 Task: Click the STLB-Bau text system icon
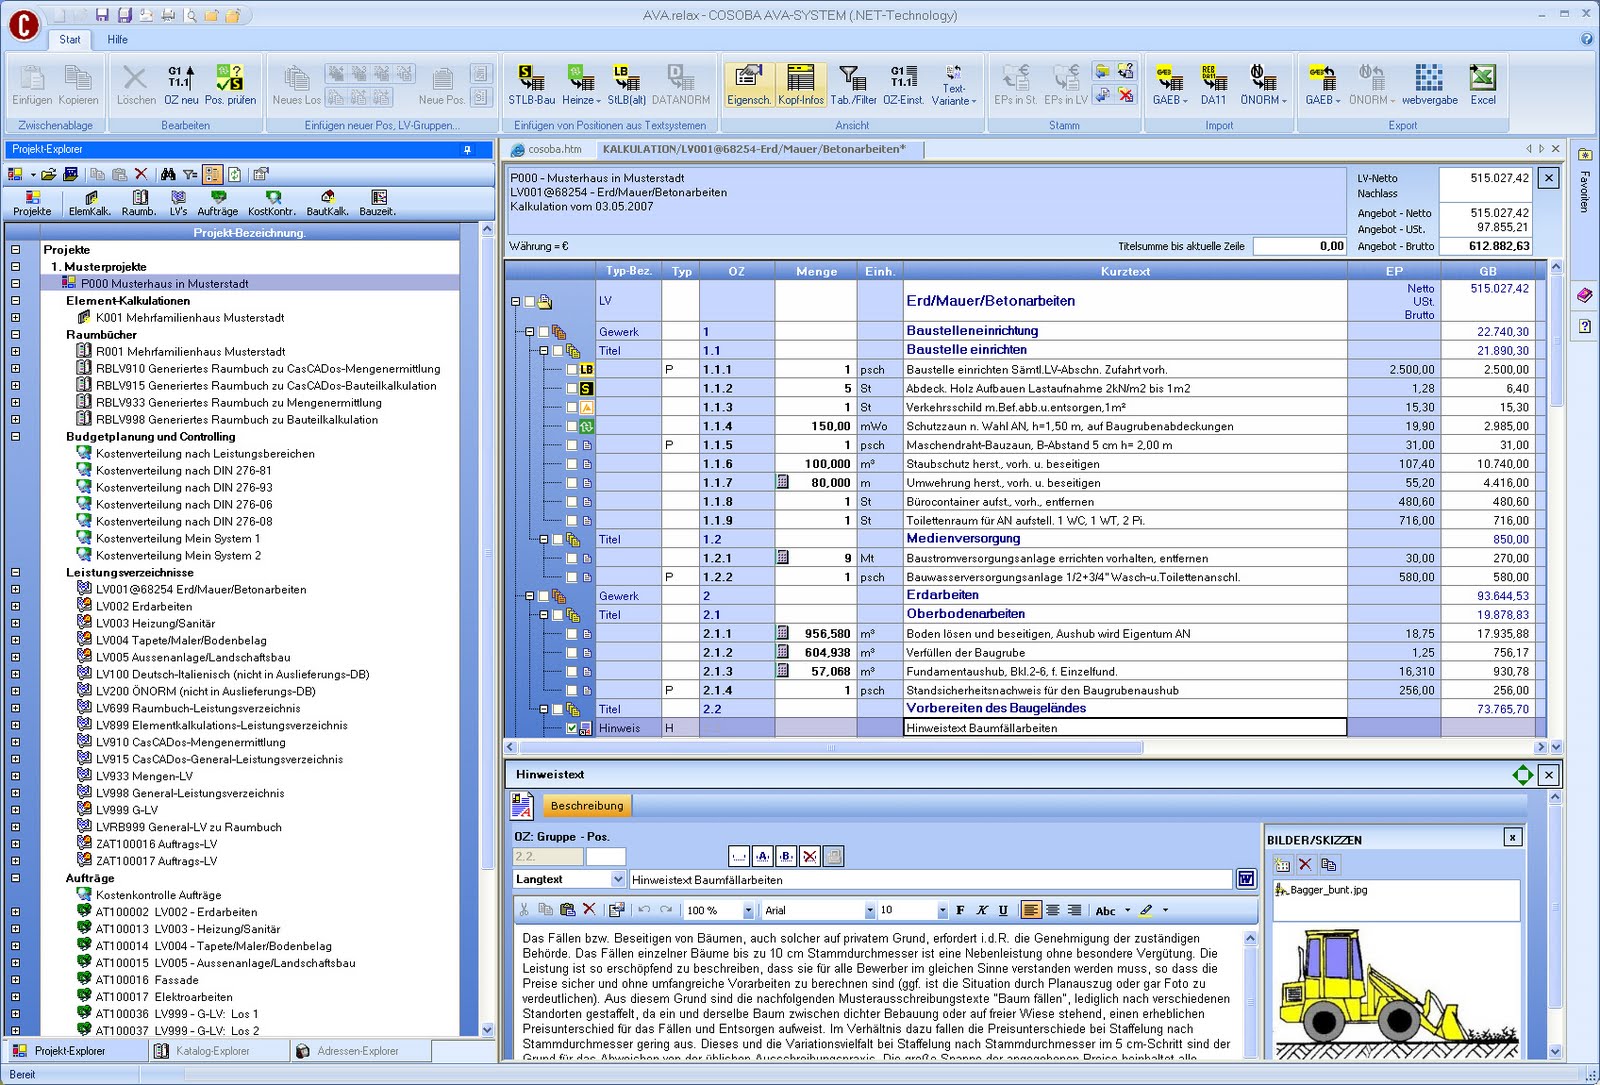pyautogui.click(x=531, y=83)
